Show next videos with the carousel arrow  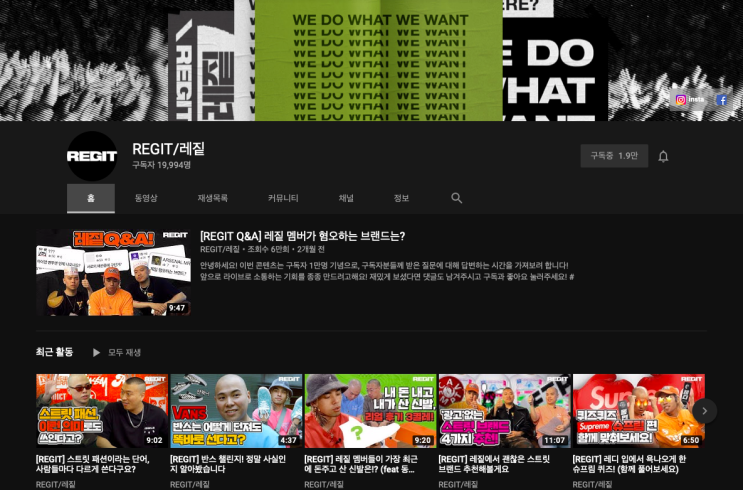pos(704,411)
